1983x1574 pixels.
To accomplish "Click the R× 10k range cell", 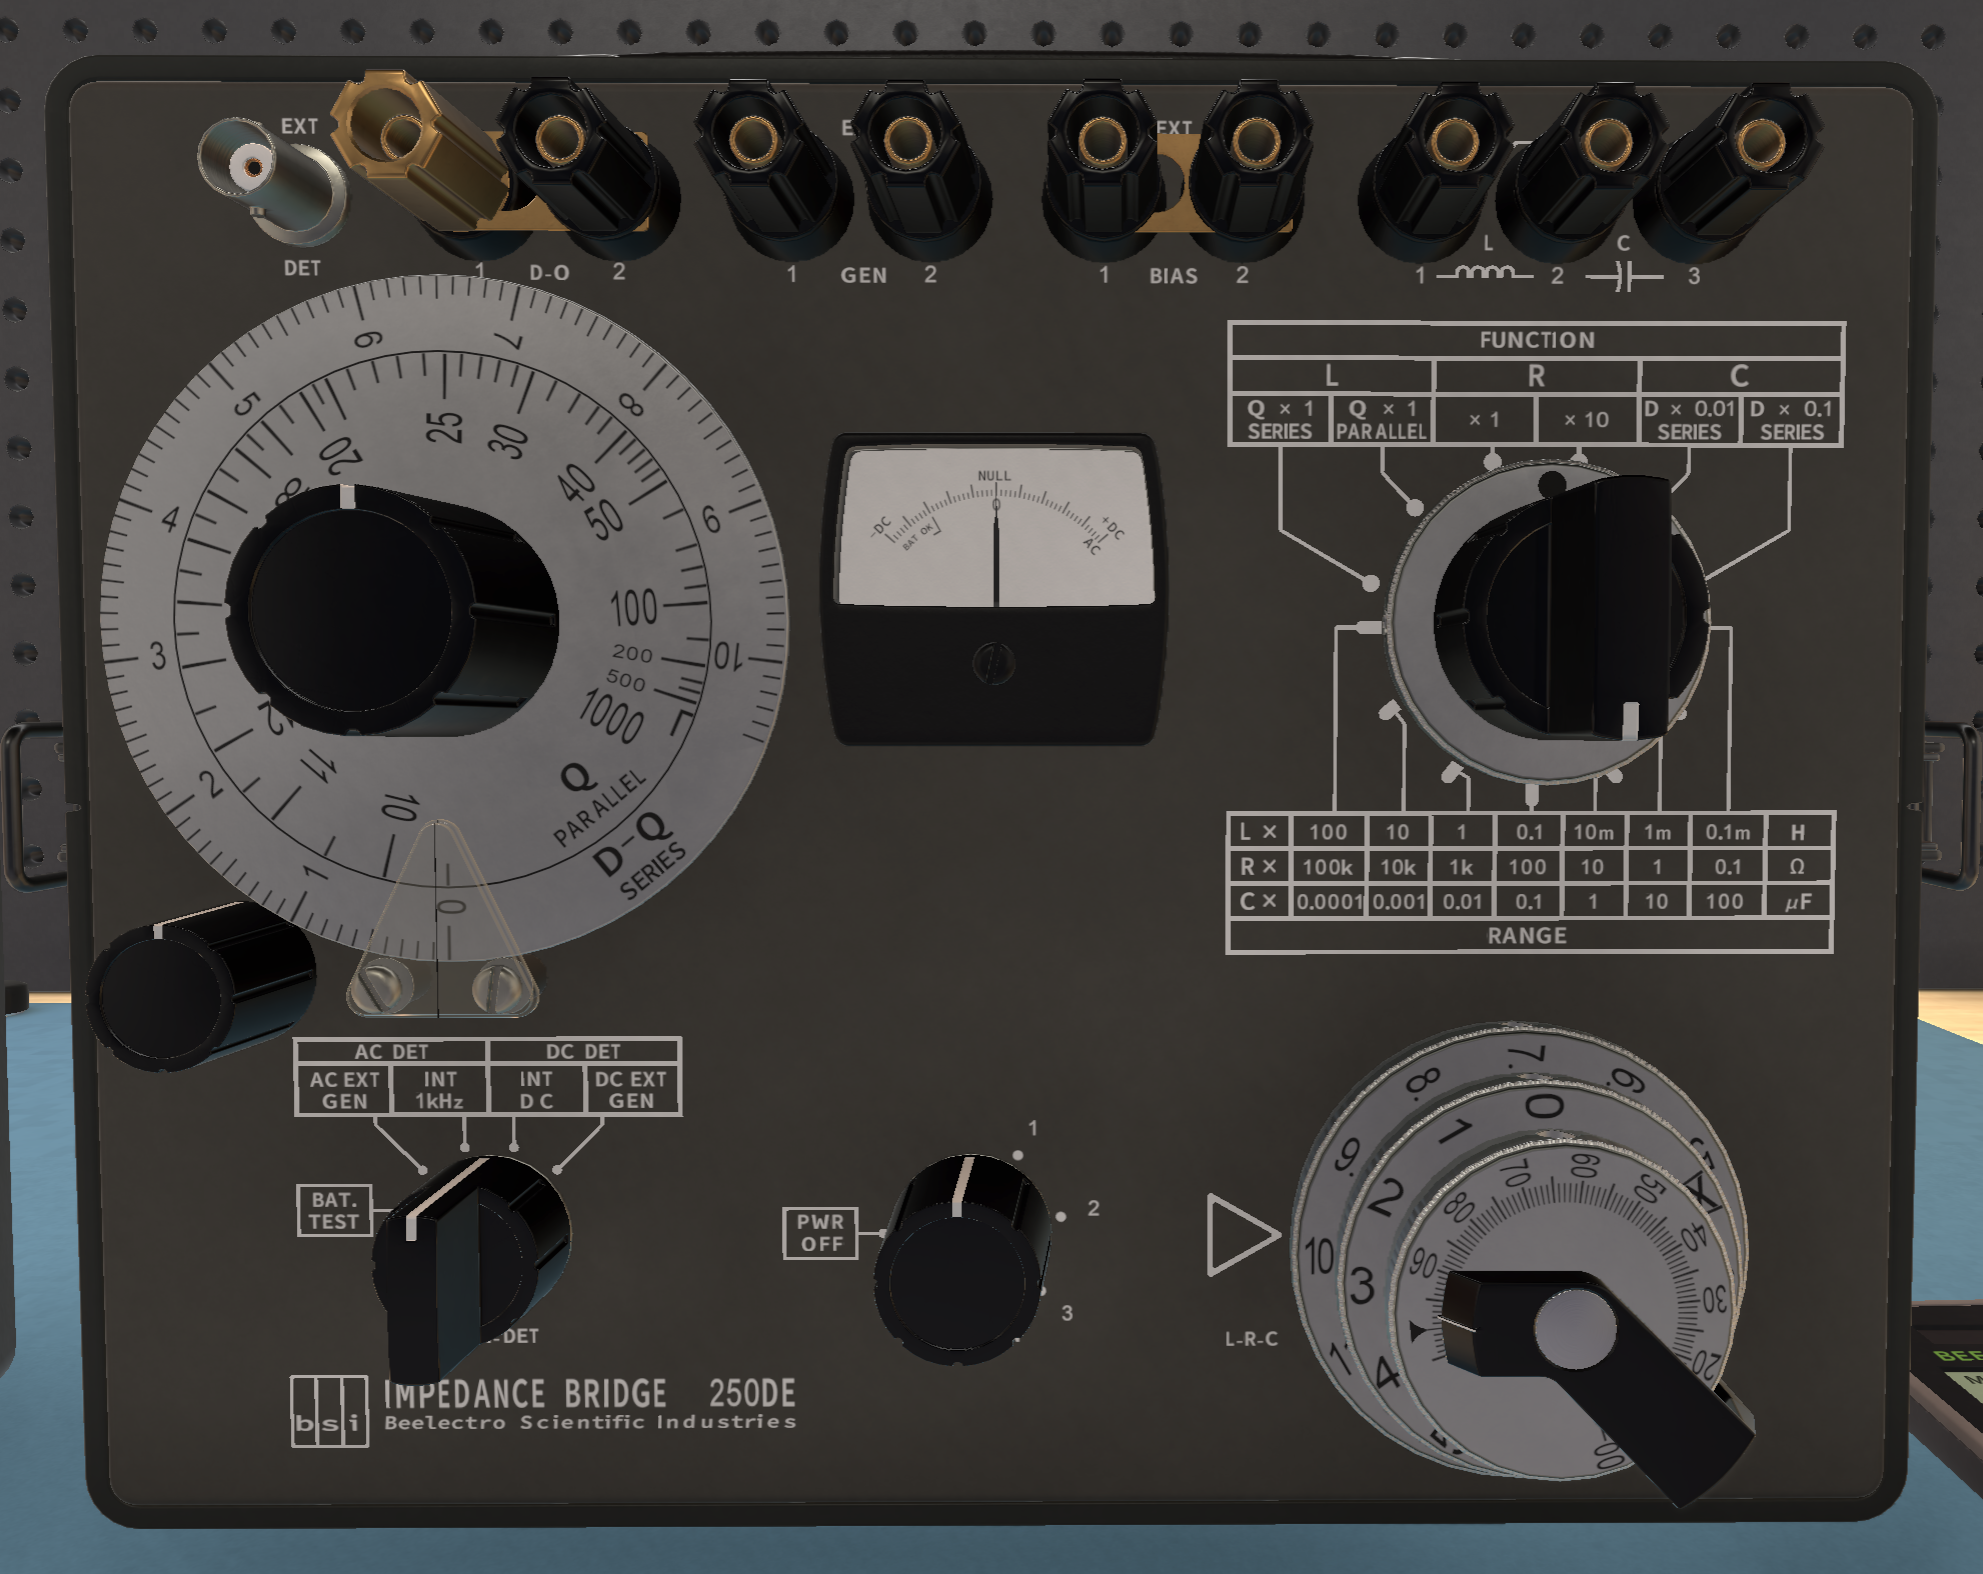I will tap(1397, 867).
